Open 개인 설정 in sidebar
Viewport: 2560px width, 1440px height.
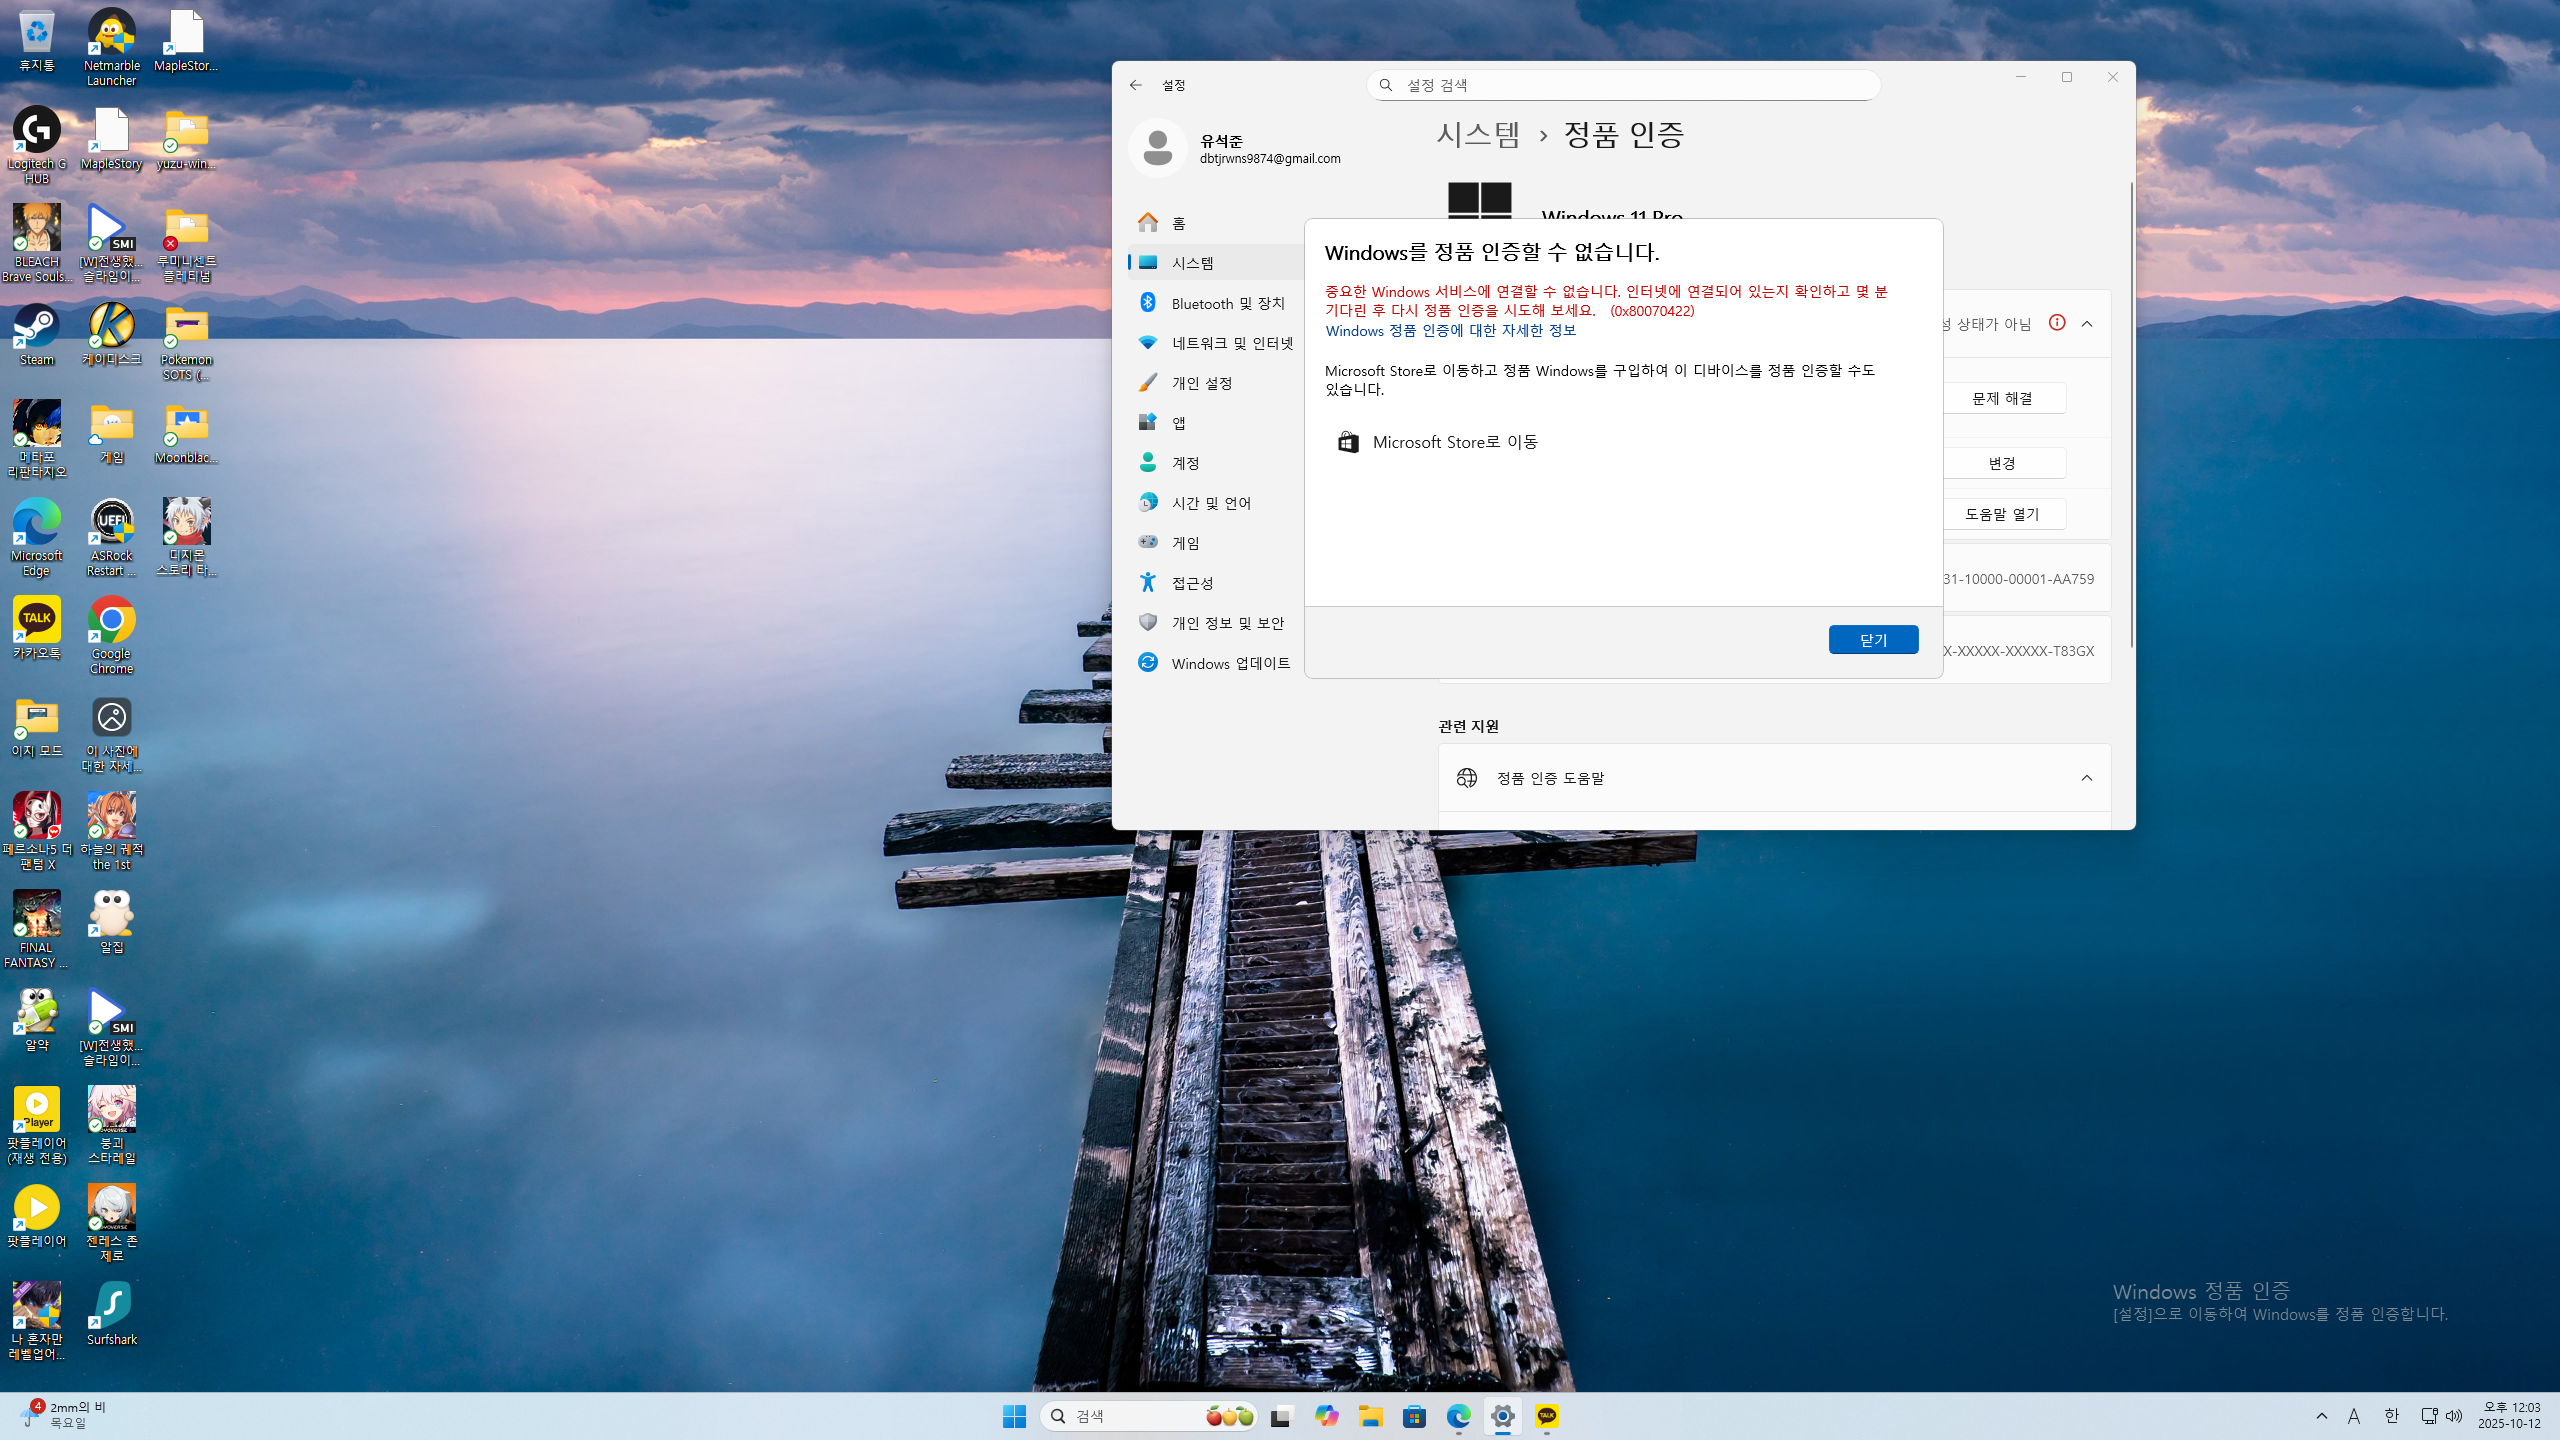click(1214, 383)
